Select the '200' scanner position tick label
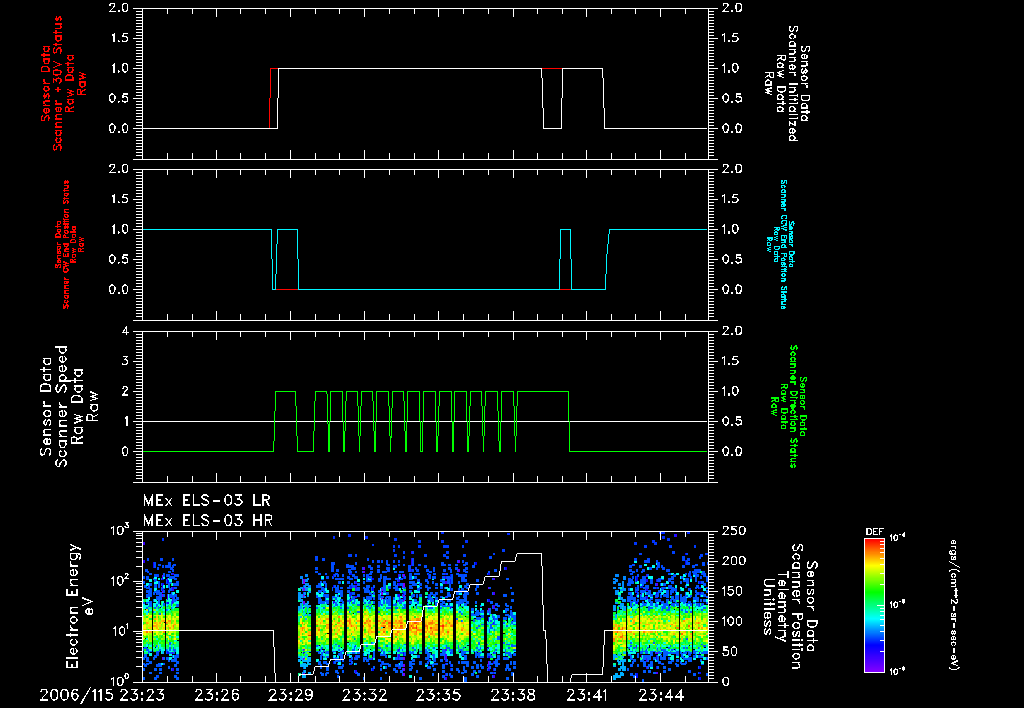This screenshot has height=708, width=1024. click(x=735, y=561)
